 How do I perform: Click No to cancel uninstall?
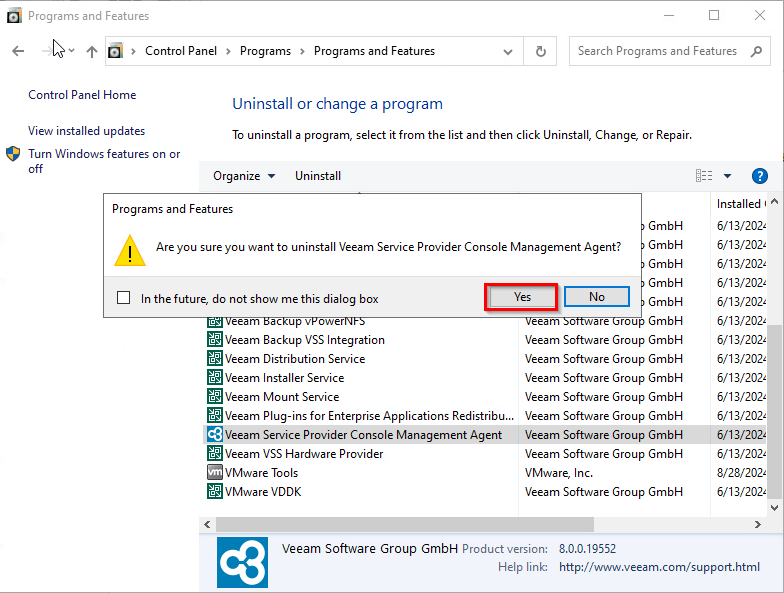(x=596, y=297)
